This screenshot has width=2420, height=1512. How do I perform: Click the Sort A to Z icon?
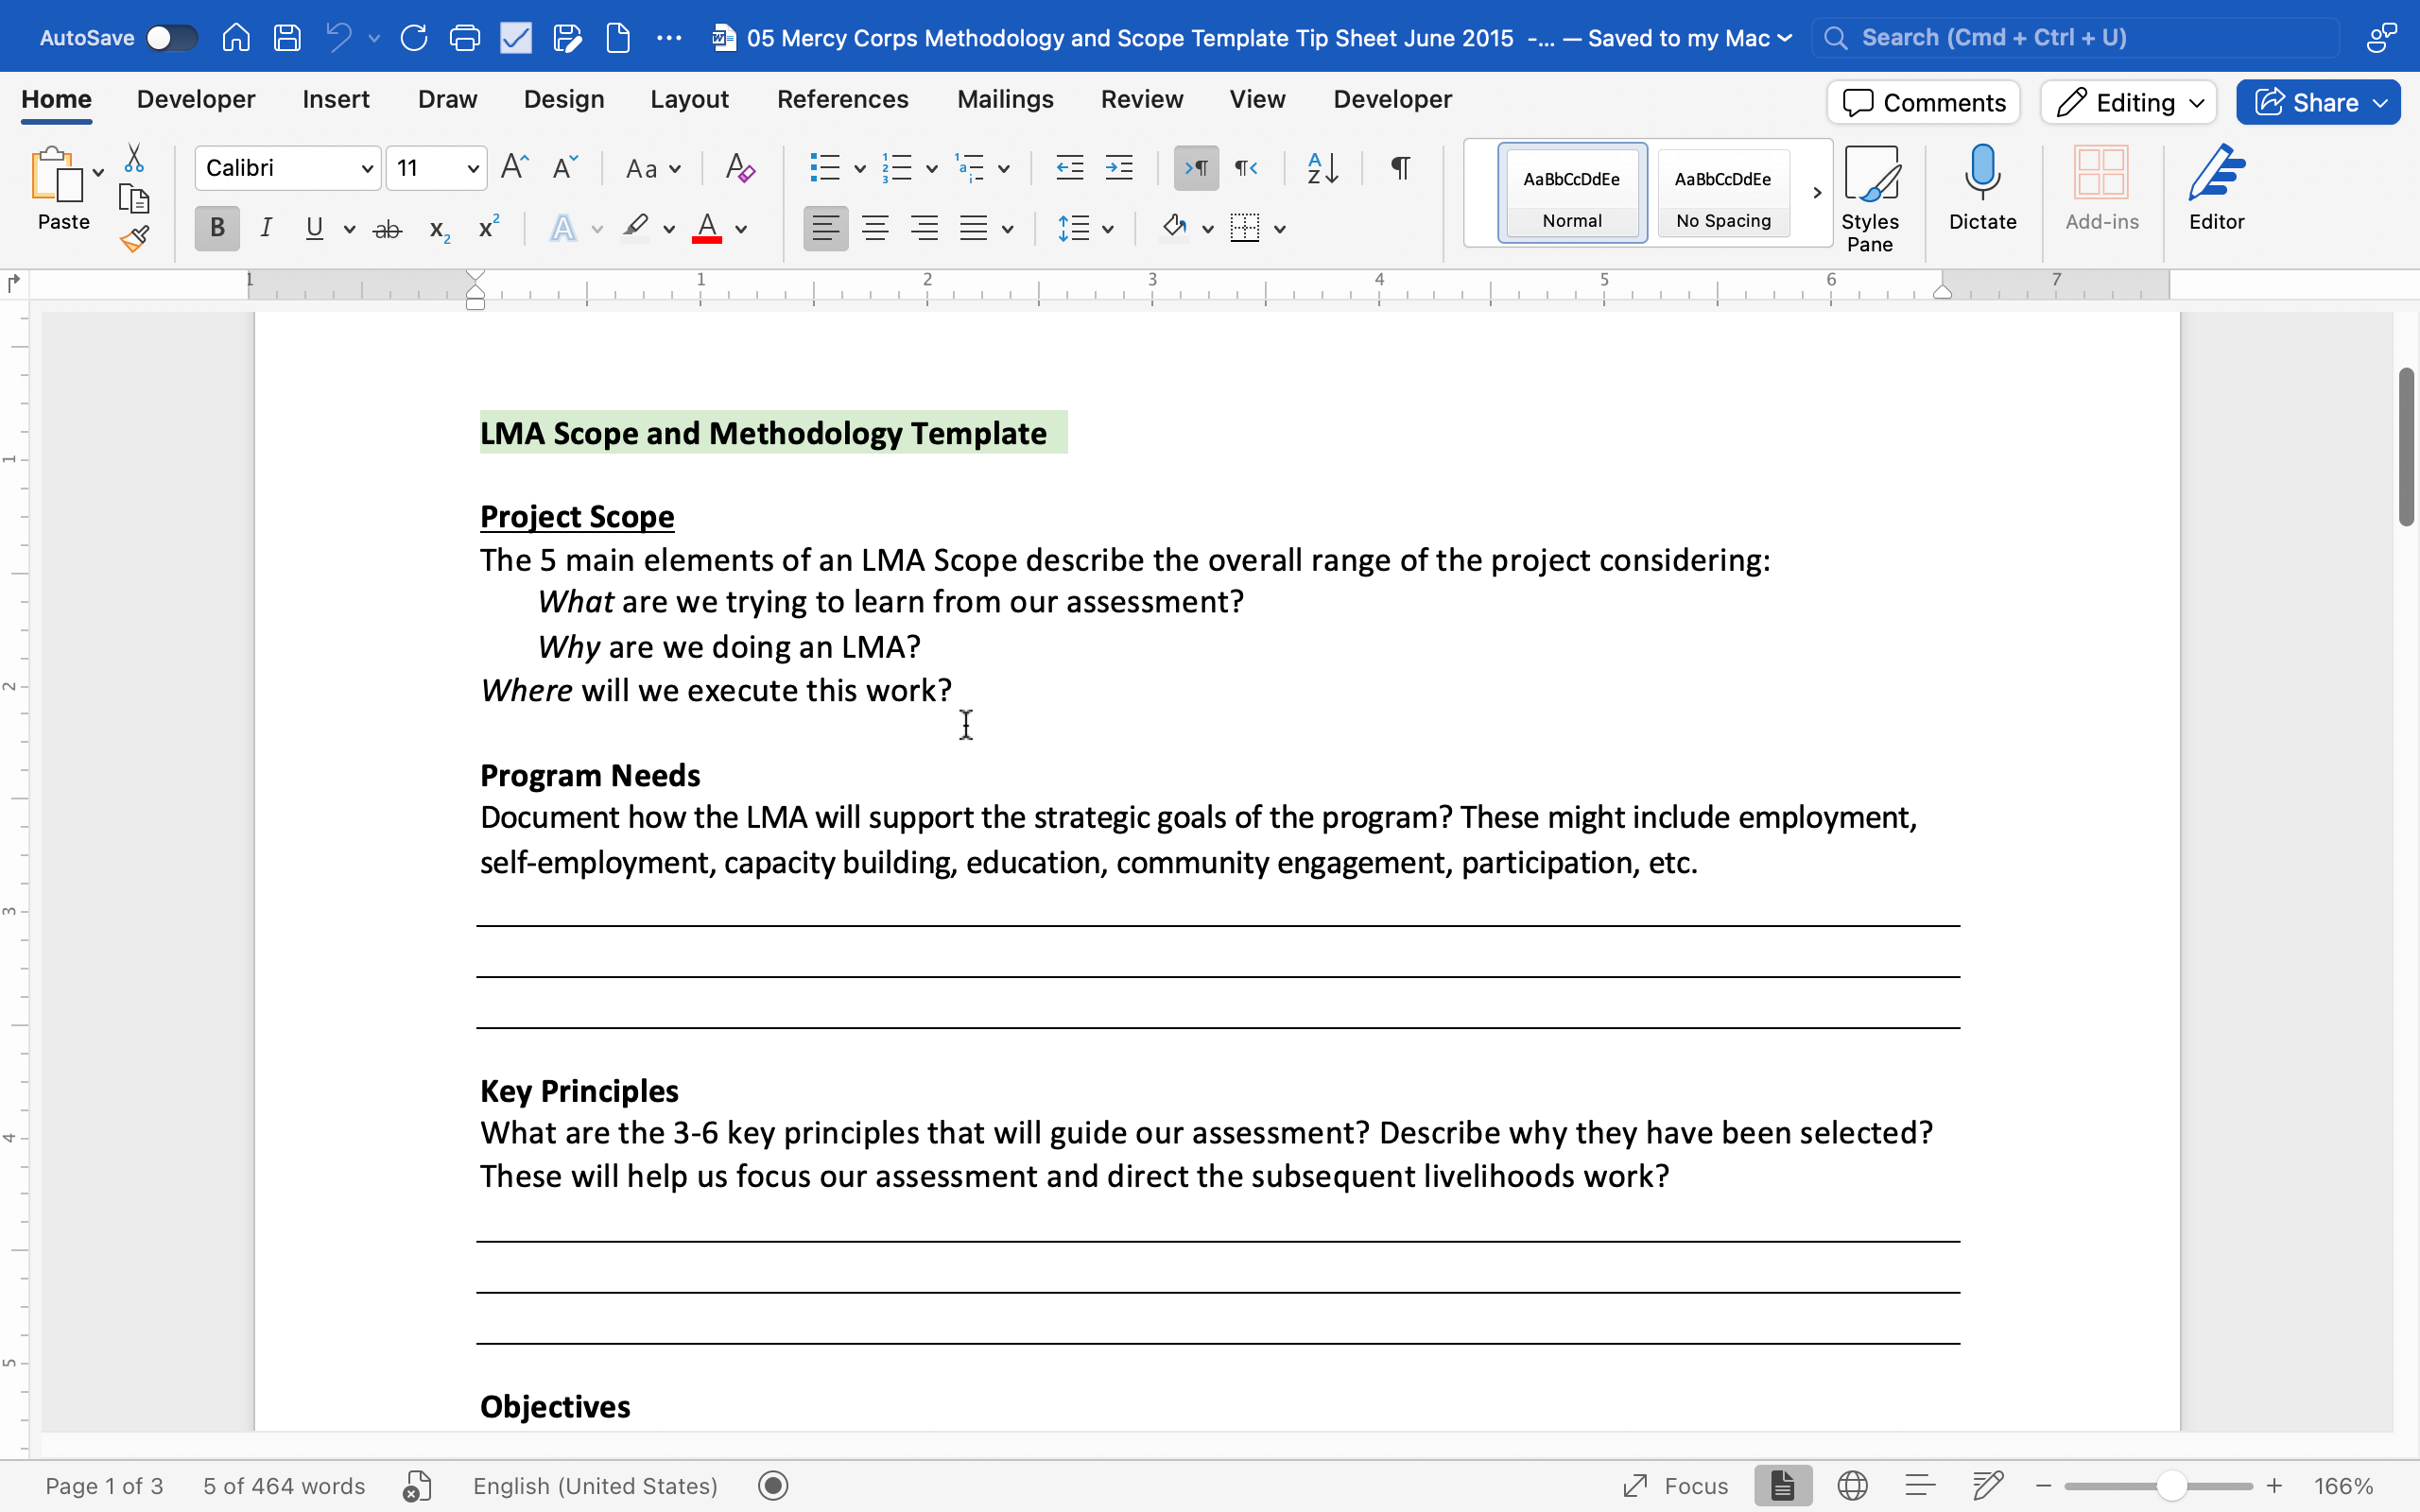click(x=1322, y=168)
